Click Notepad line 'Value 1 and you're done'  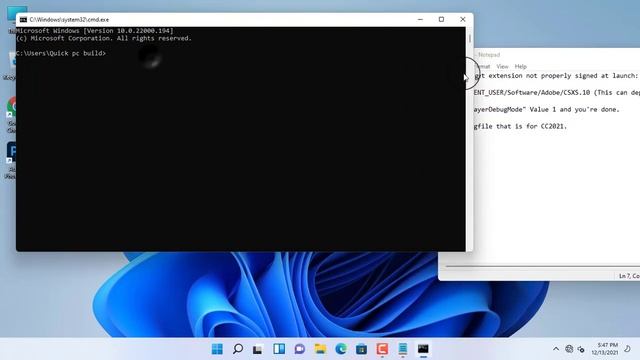tap(574, 109)
